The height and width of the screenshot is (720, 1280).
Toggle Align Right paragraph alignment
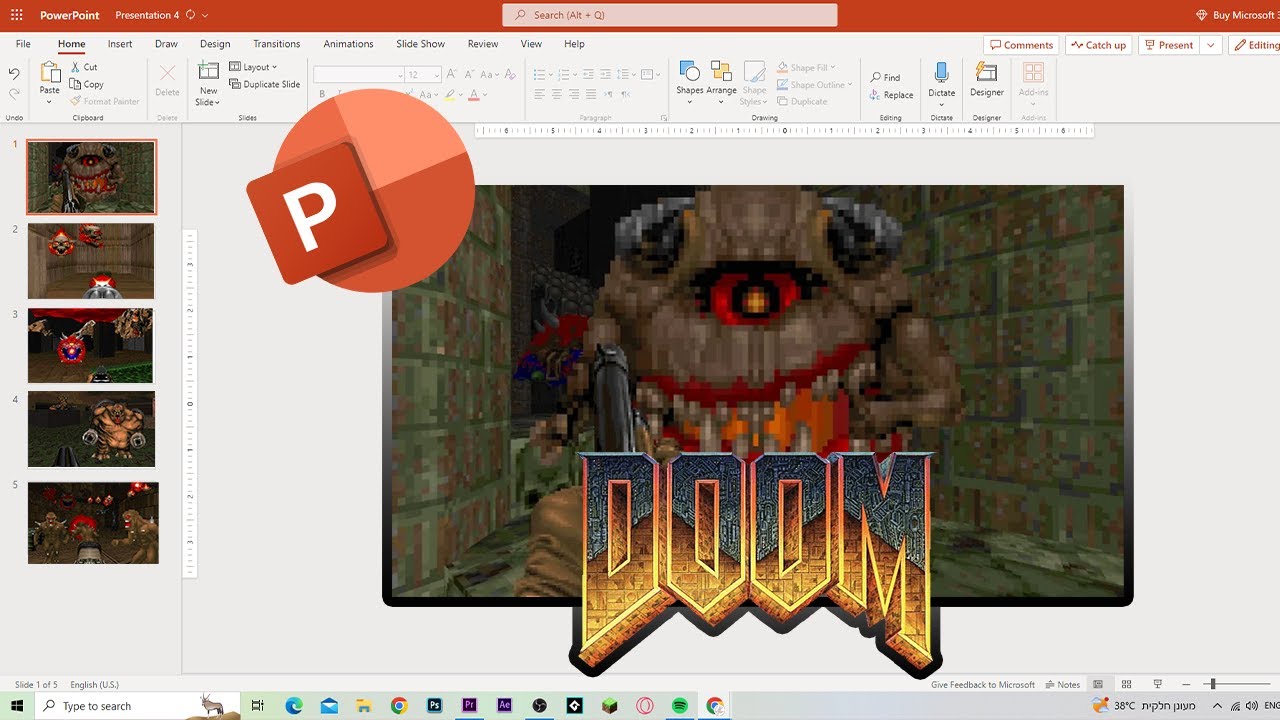click(x=574, y=94)
